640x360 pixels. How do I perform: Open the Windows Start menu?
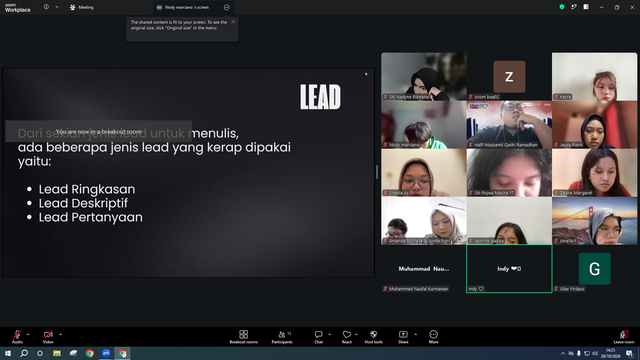(8, 353)
